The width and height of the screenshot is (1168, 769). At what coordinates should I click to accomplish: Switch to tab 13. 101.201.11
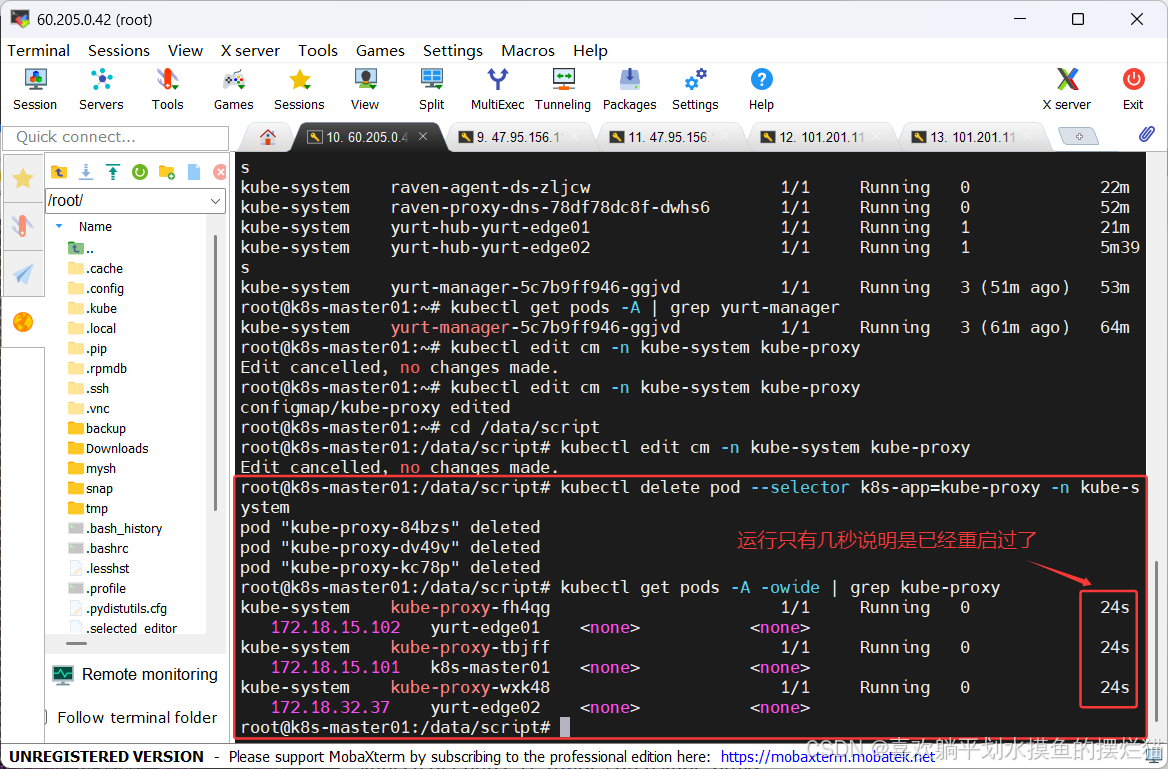coord(972,137)
